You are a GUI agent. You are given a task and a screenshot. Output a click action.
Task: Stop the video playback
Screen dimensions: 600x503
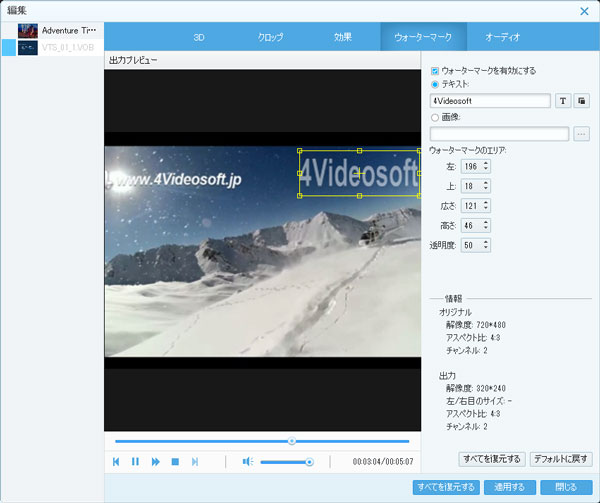tap(175, 461)
